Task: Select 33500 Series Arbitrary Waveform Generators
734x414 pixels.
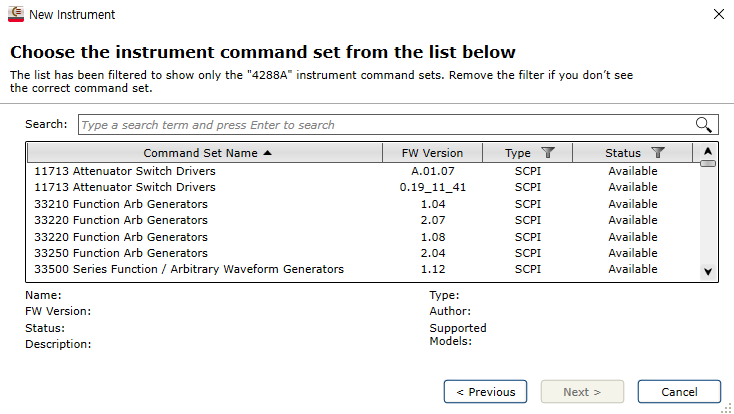Action: pos(189,269)
